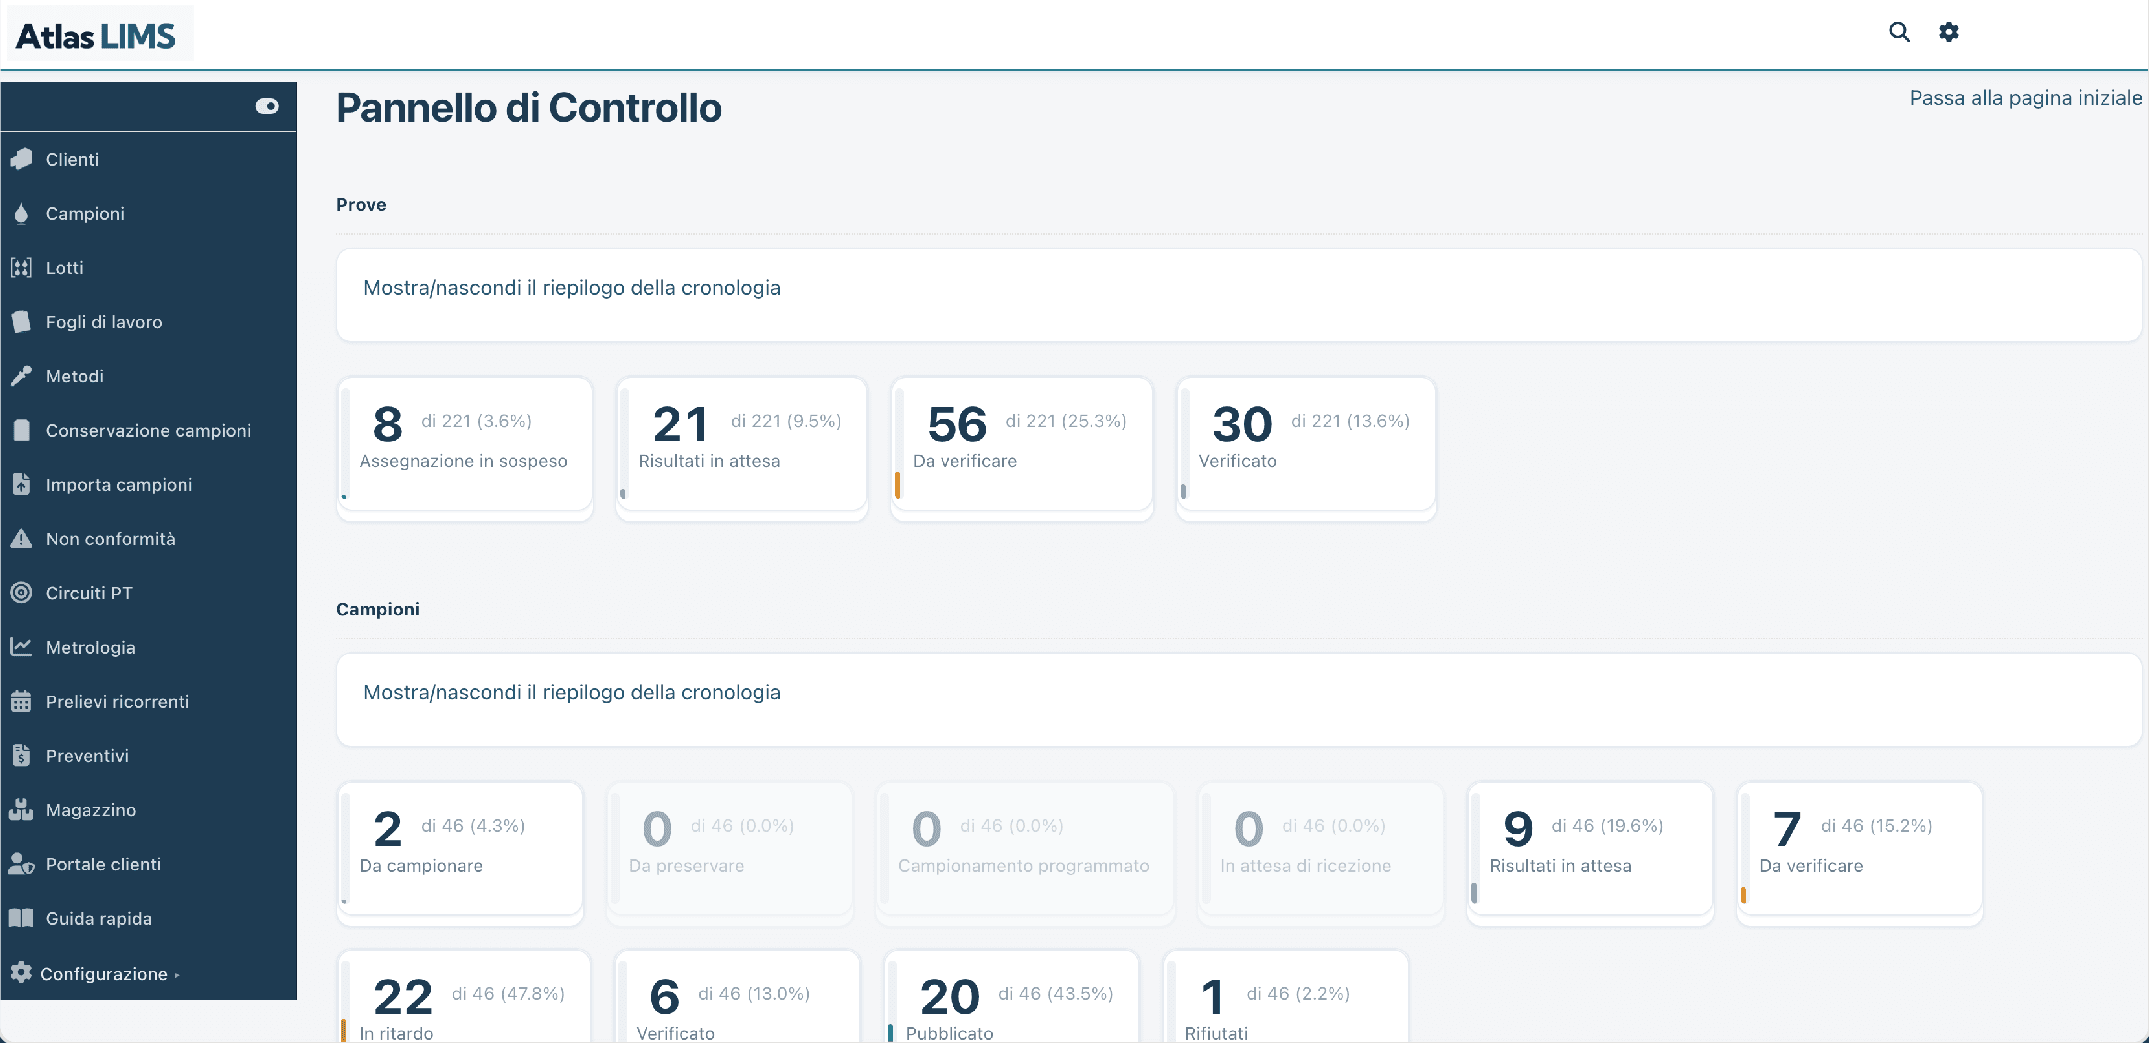
Task: Click the Metodi pipette icon
Action: click(21, 376)
